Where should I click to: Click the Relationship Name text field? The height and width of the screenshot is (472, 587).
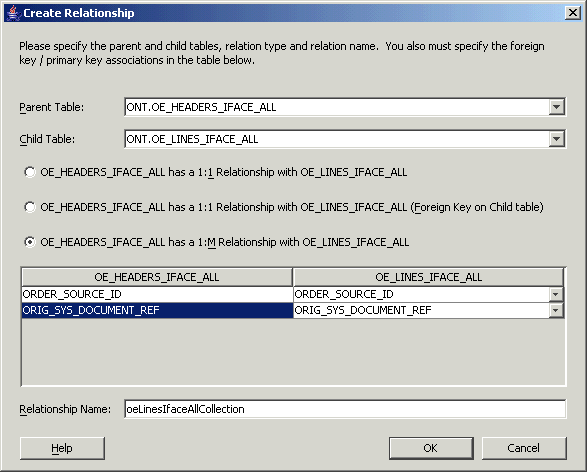(x=345, y=409)
